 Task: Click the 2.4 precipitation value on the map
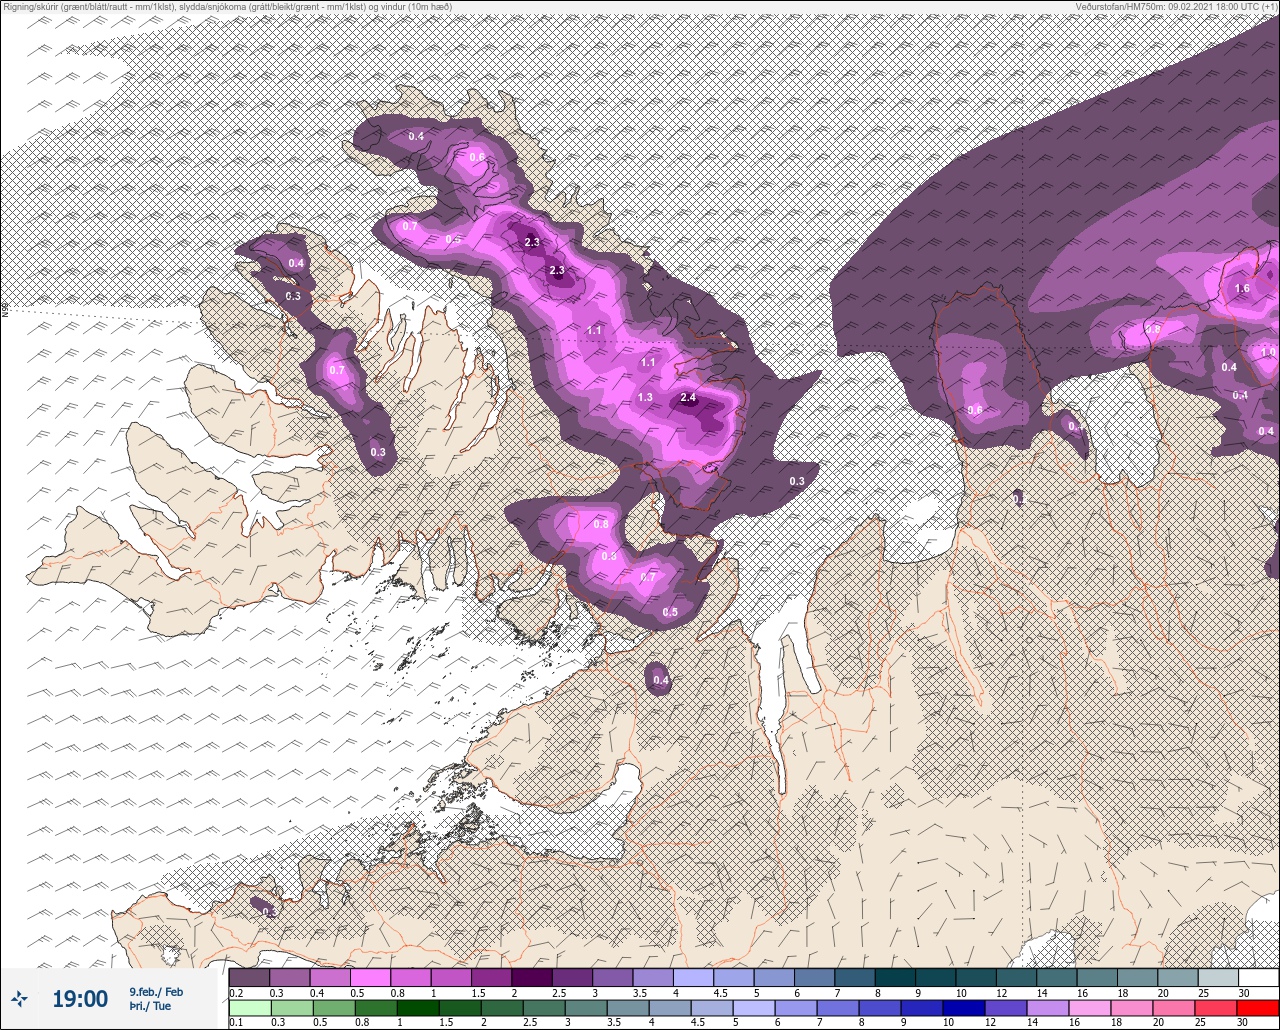pos(687,398)
